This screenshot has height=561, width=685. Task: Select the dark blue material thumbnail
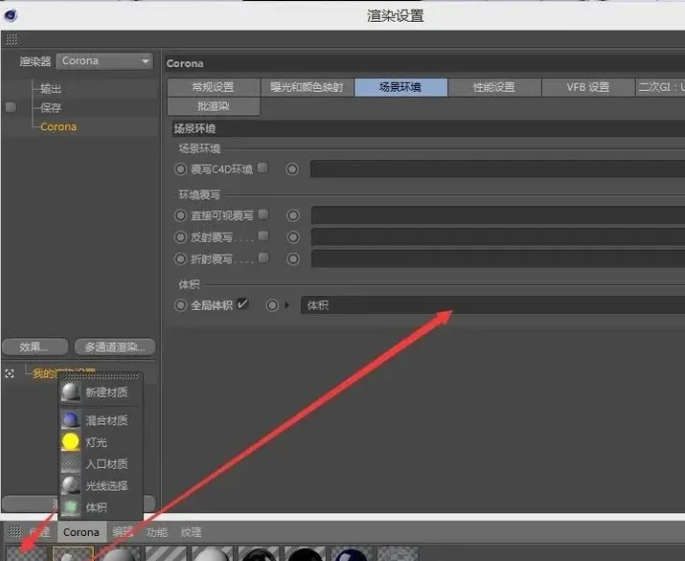(351, 554)
